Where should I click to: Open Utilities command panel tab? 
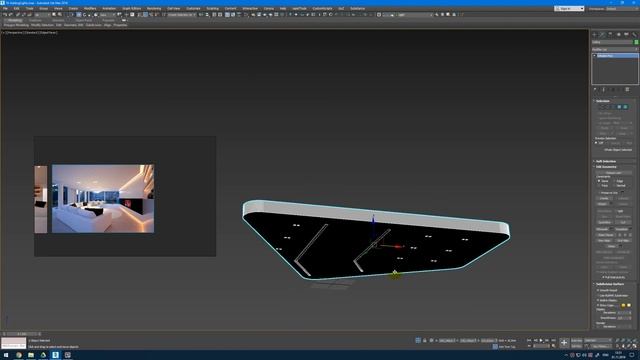point(634,34)
